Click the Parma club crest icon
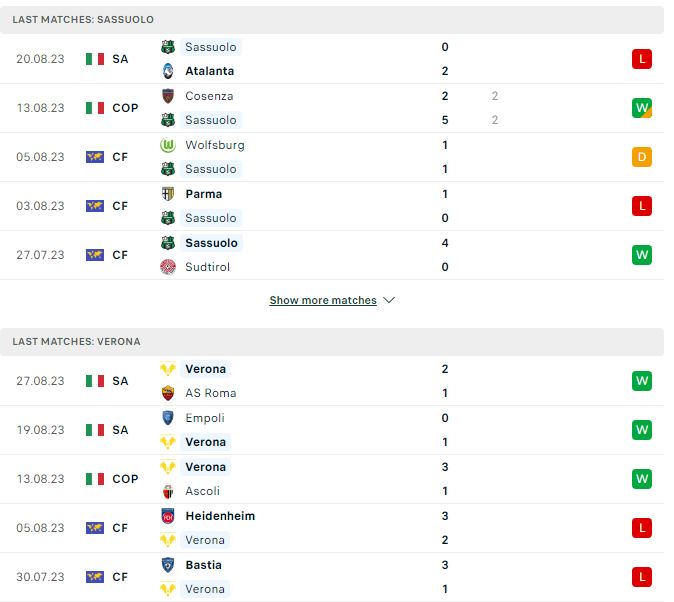The width and height of the screenshot is (674, 602). 168,194
